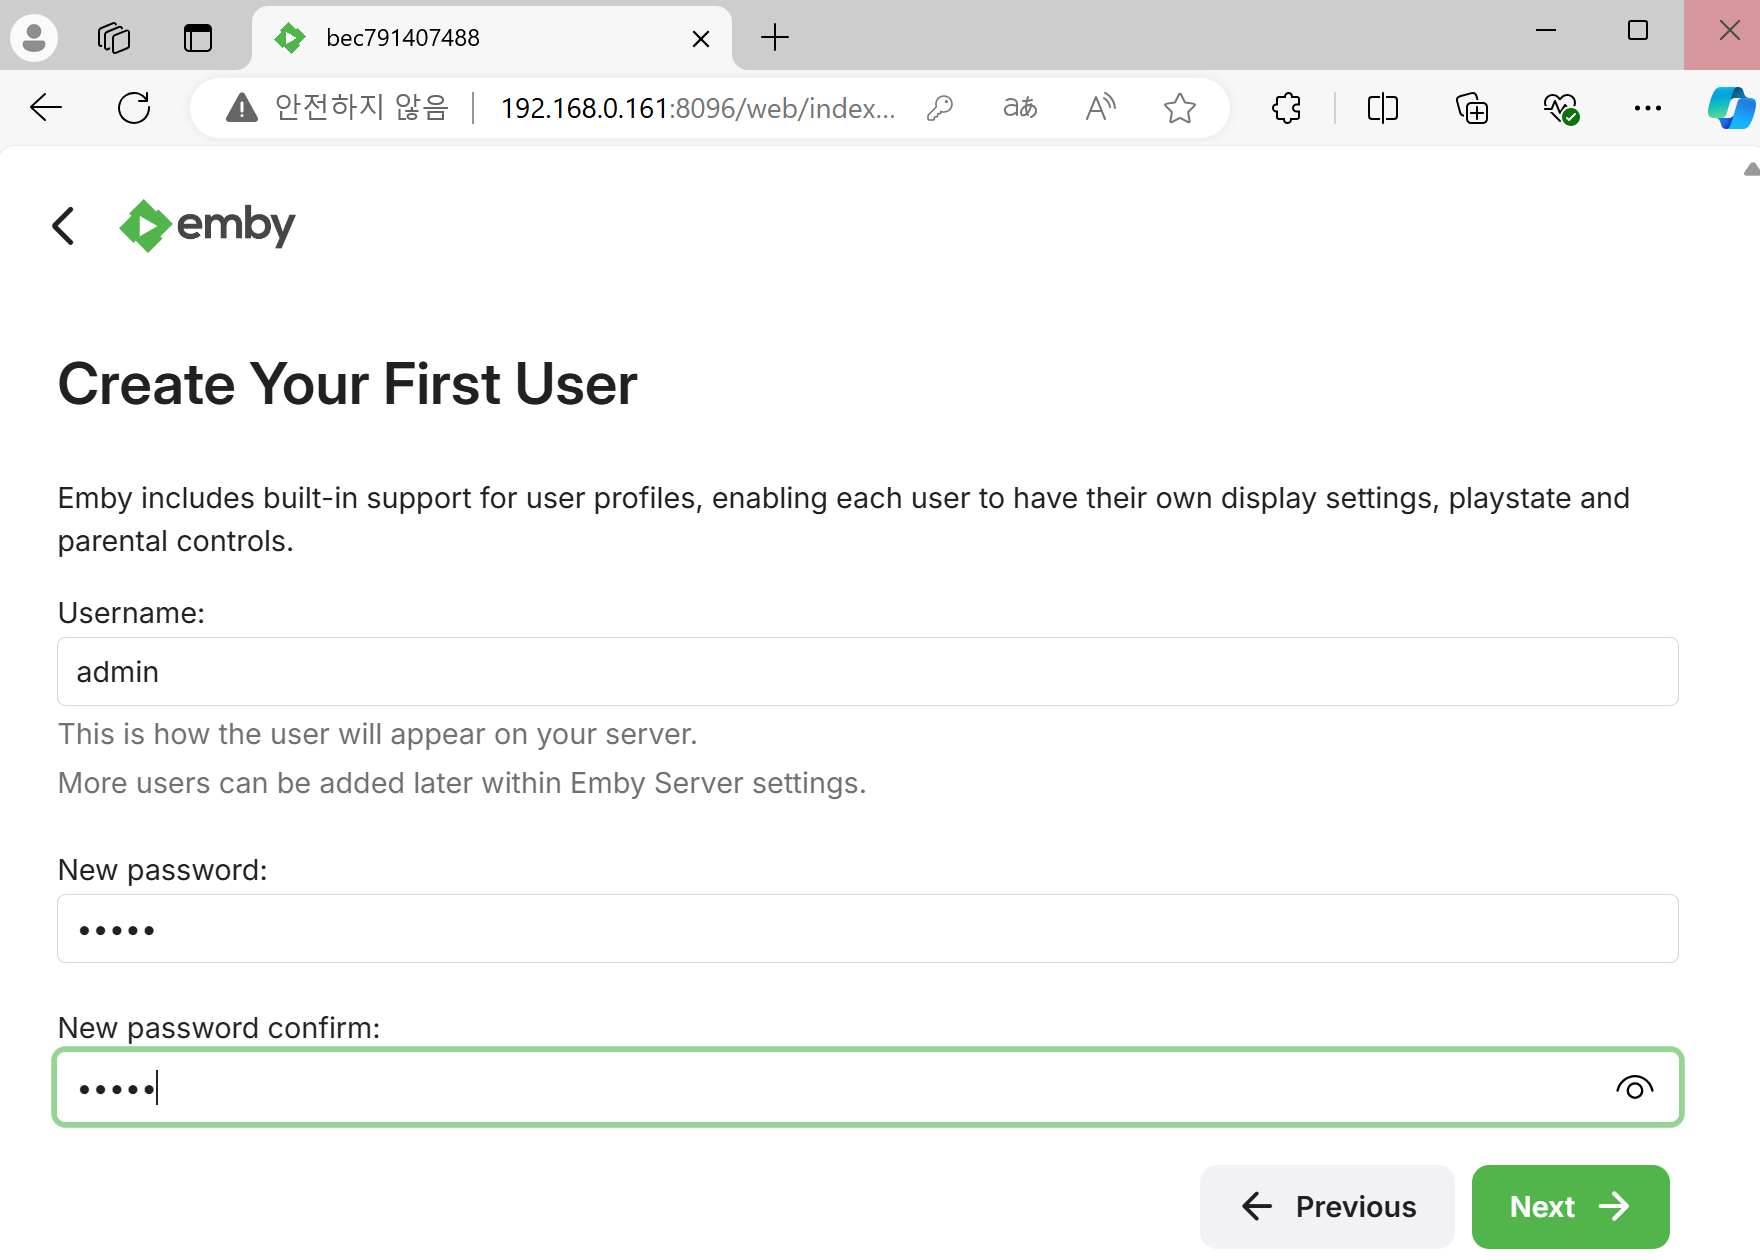Open the workspaces menu

click(x=113, y=37)
